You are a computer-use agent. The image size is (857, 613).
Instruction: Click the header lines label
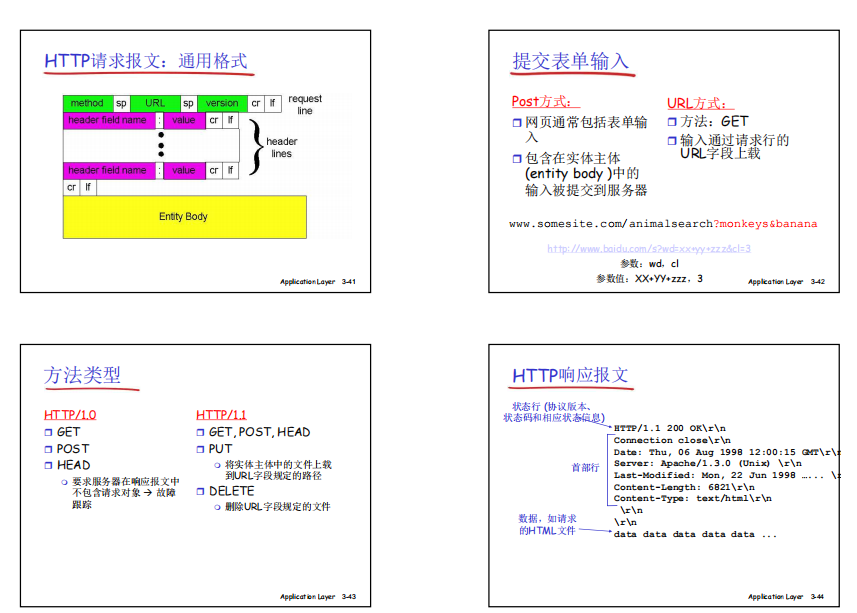281,148
